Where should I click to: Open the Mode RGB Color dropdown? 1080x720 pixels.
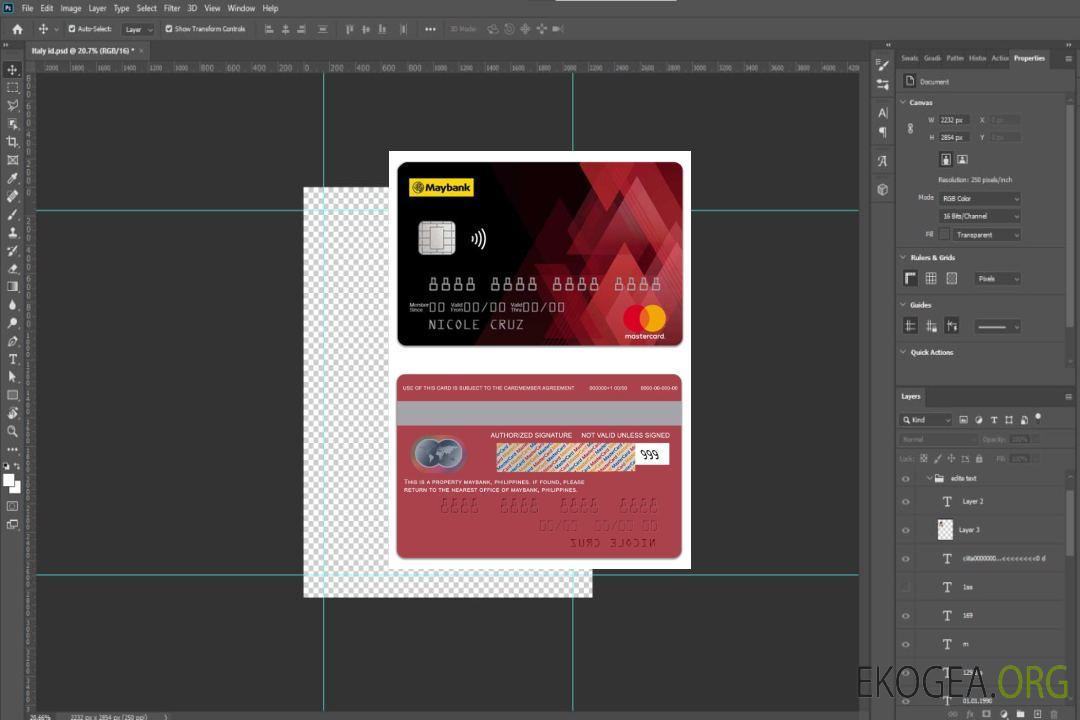tap(979, 198)
